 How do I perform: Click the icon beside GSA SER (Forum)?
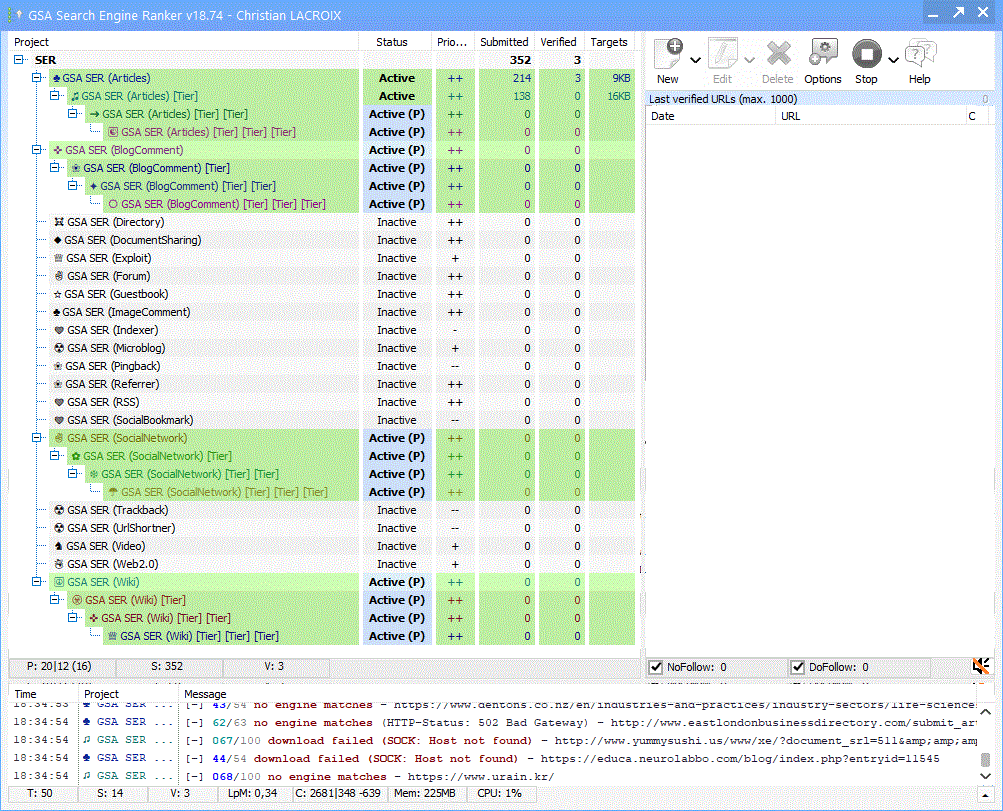pyautogui.click(x=59, y=276)
